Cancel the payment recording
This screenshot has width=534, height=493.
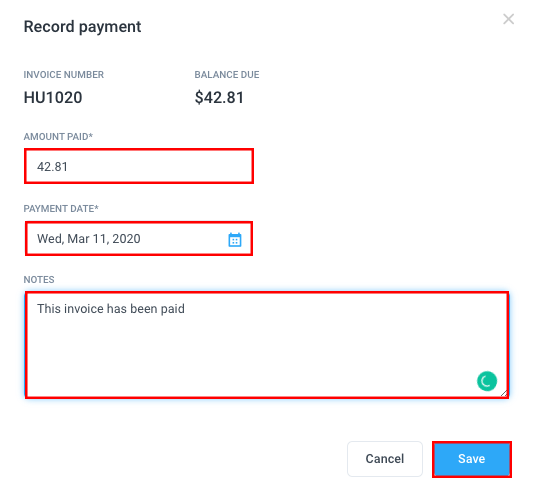pos(385,459)
